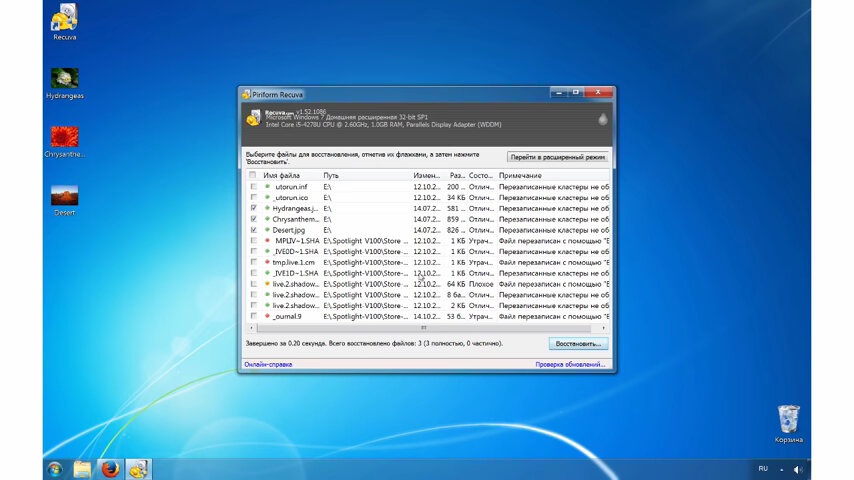Click the RU language indicator in tray
Image resolution: width=854 pixels, height=480 pixels.
coord(763,469)
